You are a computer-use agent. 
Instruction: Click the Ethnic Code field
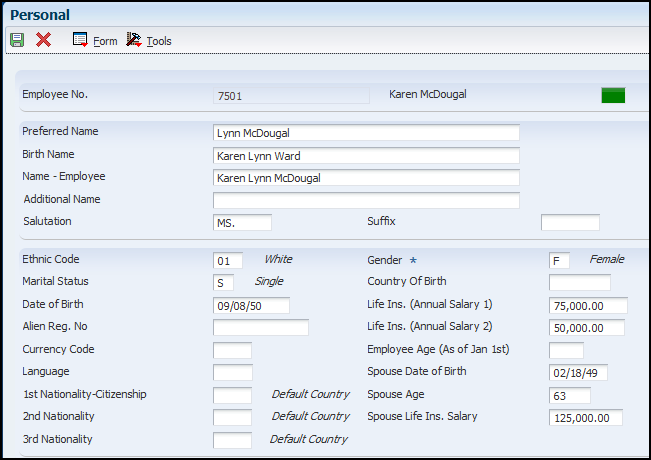pyautogui.click(x=228, y=261)
